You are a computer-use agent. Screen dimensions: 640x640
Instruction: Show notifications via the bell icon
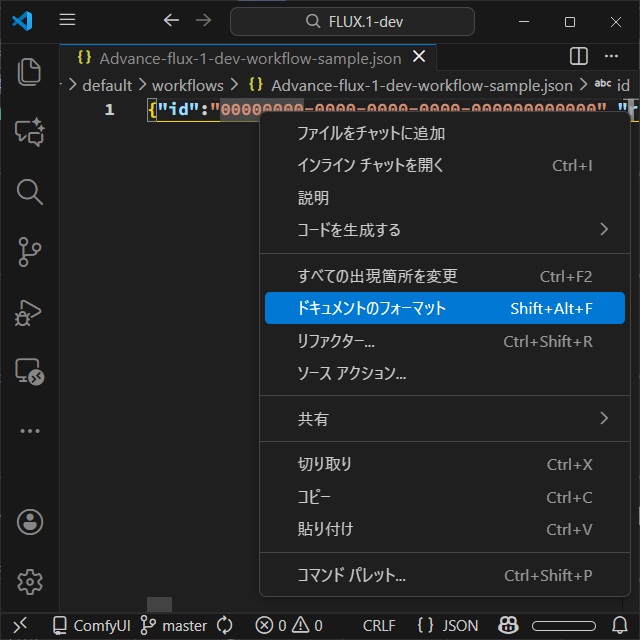click(x=619, y=625)
